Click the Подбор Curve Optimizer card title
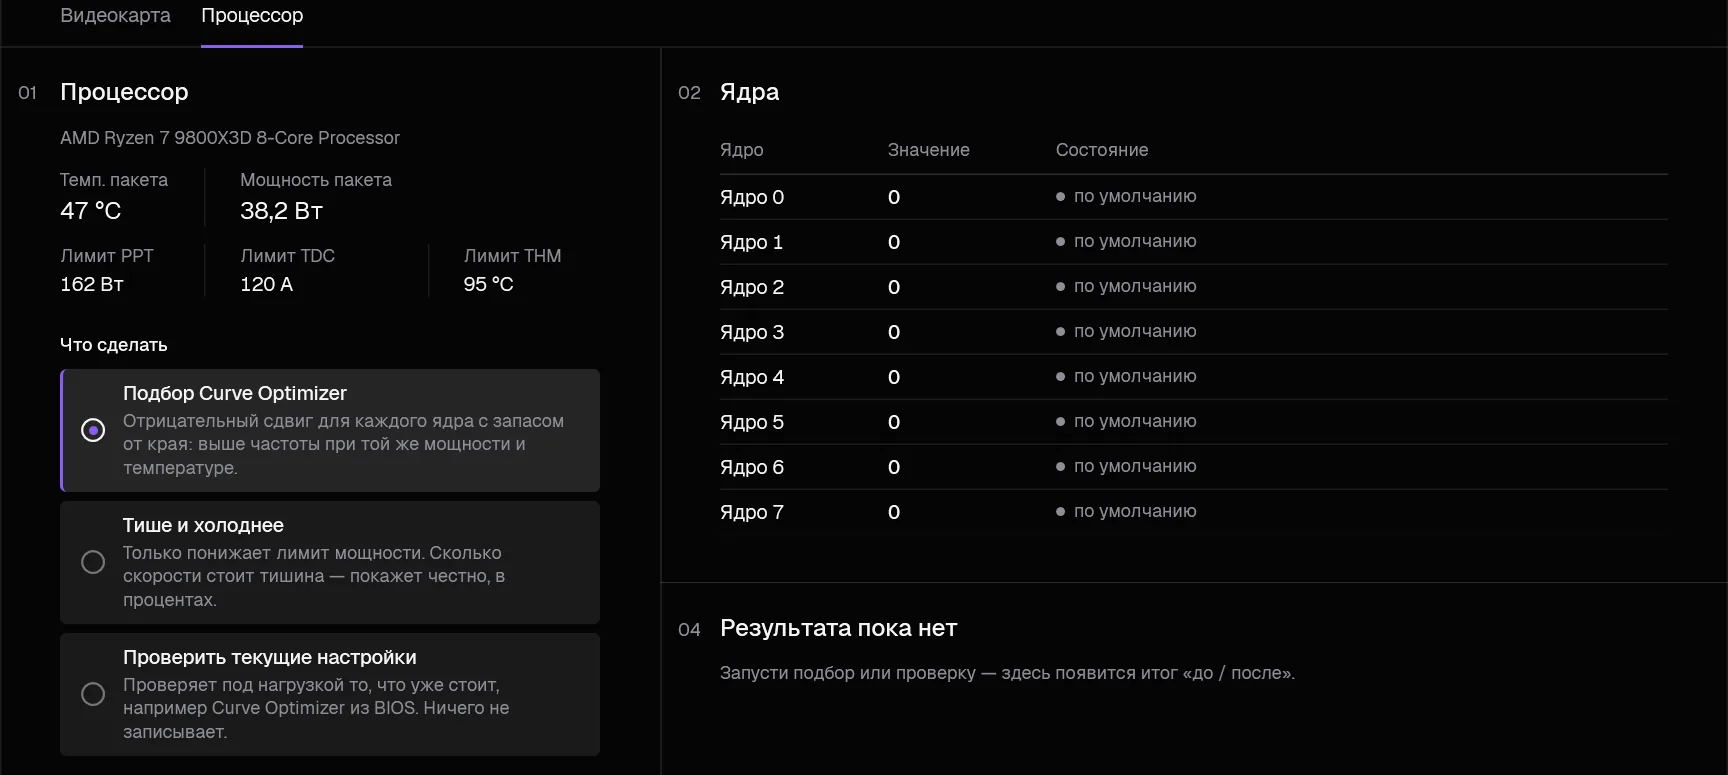1728x775 pixels. [235, 393]
